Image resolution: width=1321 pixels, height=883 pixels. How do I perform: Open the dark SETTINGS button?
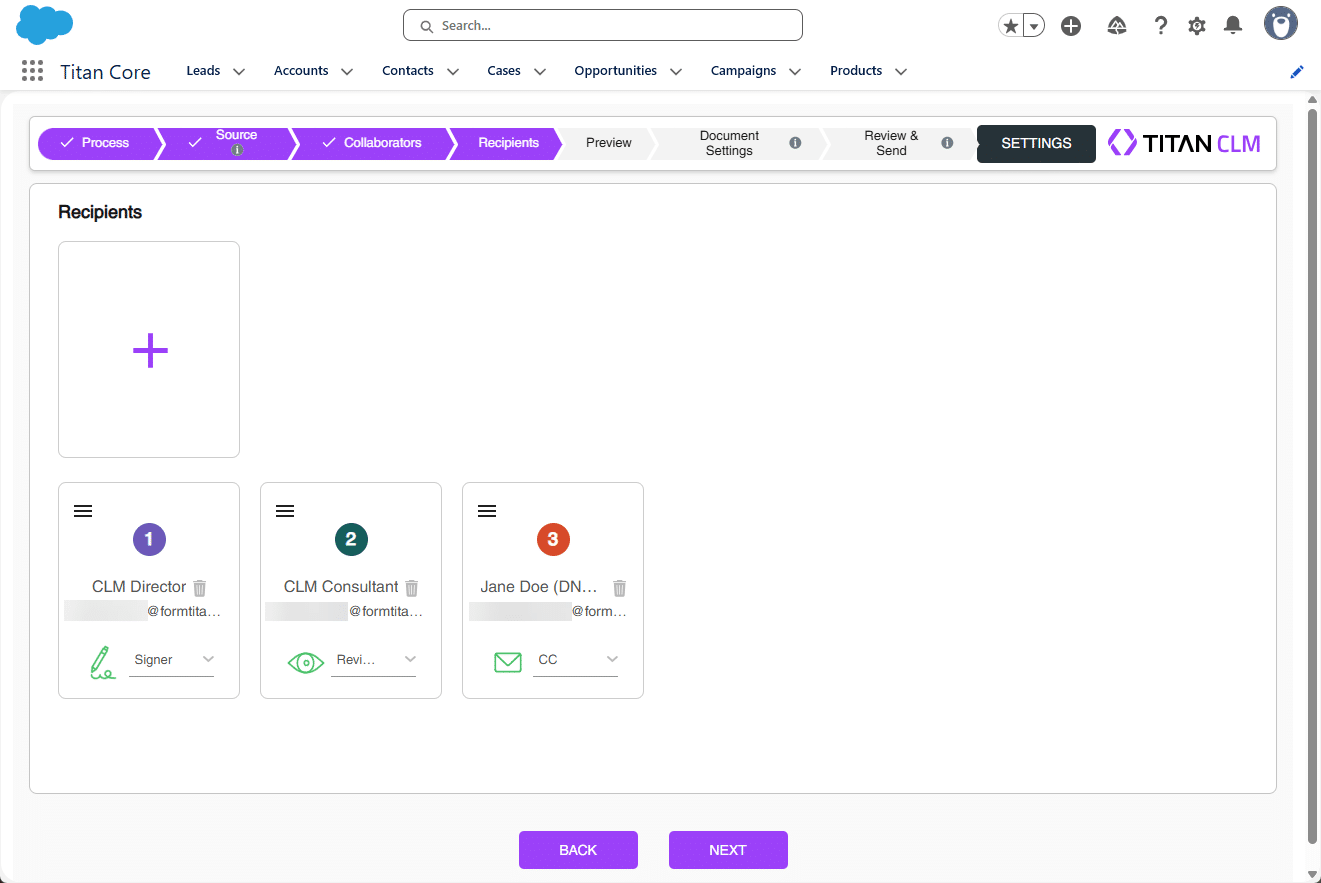click(x=1036, y=143)
